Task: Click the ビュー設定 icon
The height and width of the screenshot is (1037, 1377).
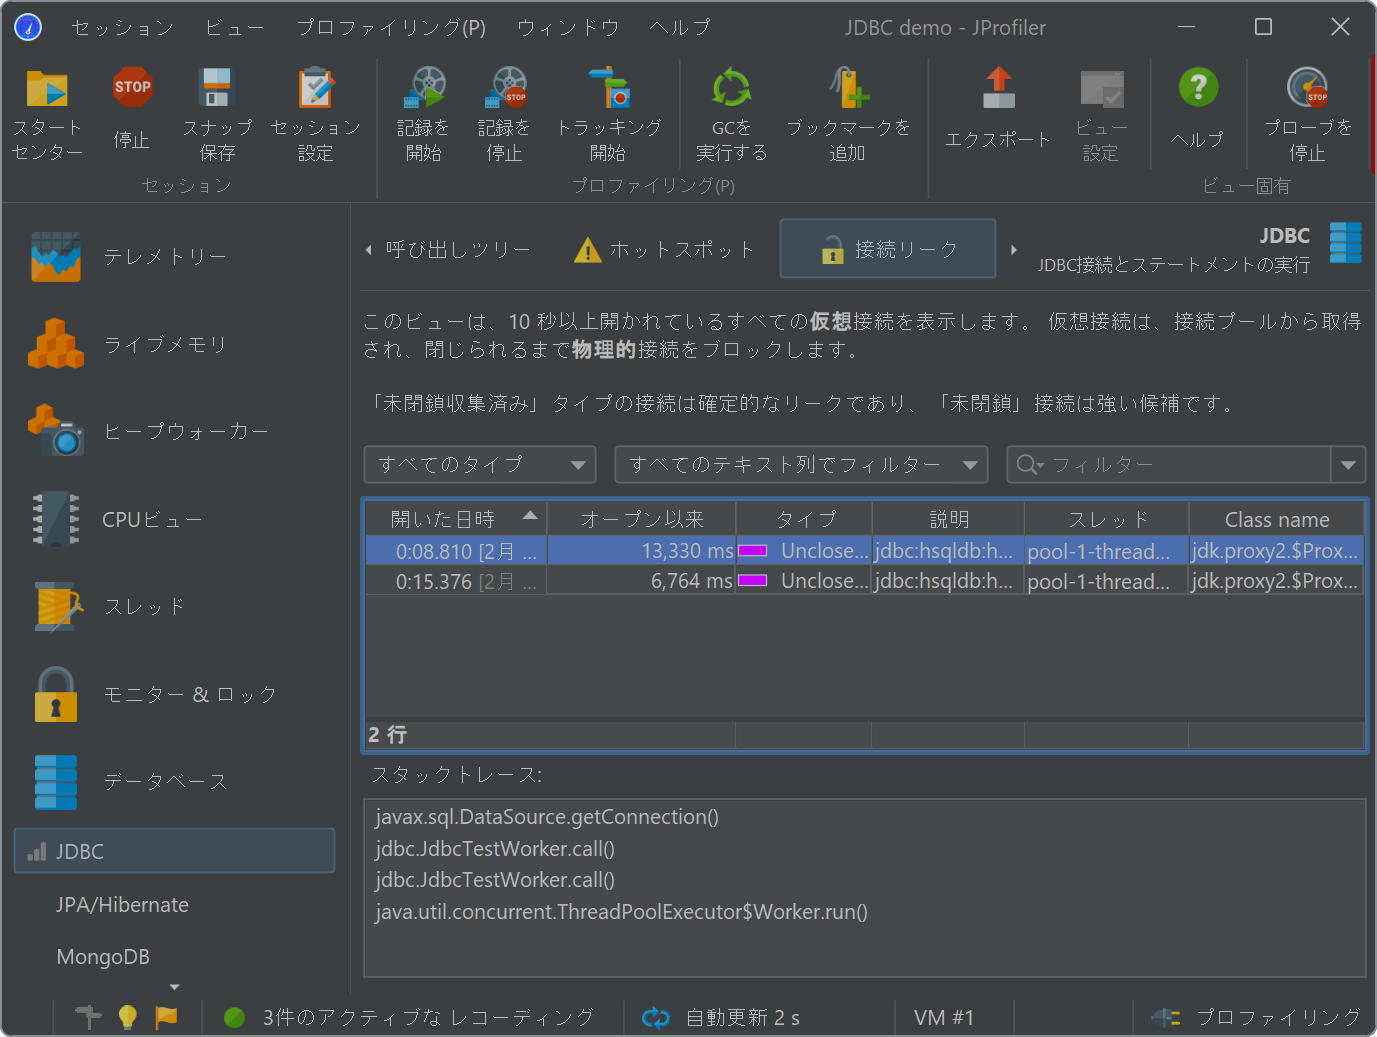Action: point(1101,89)
